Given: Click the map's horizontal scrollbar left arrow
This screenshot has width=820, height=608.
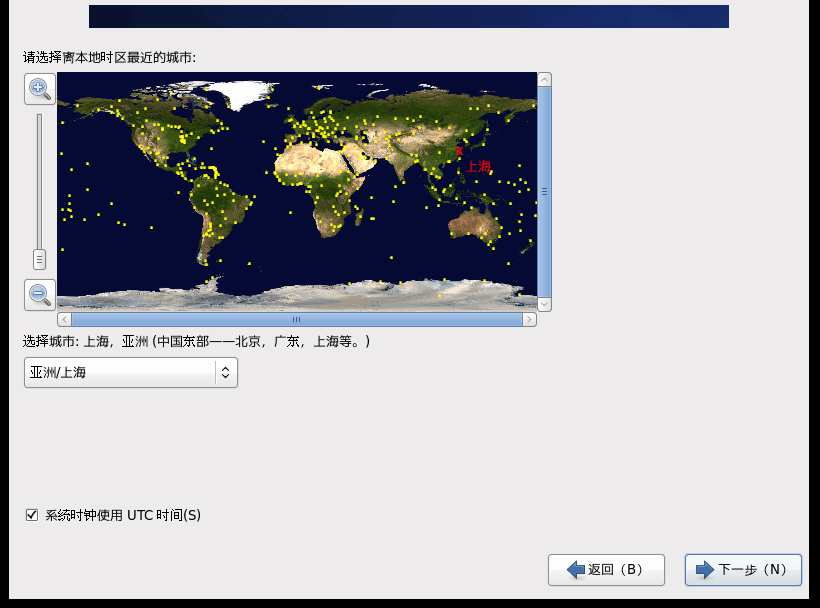Looking at the screenshot, I should click(x=64, y=319).
